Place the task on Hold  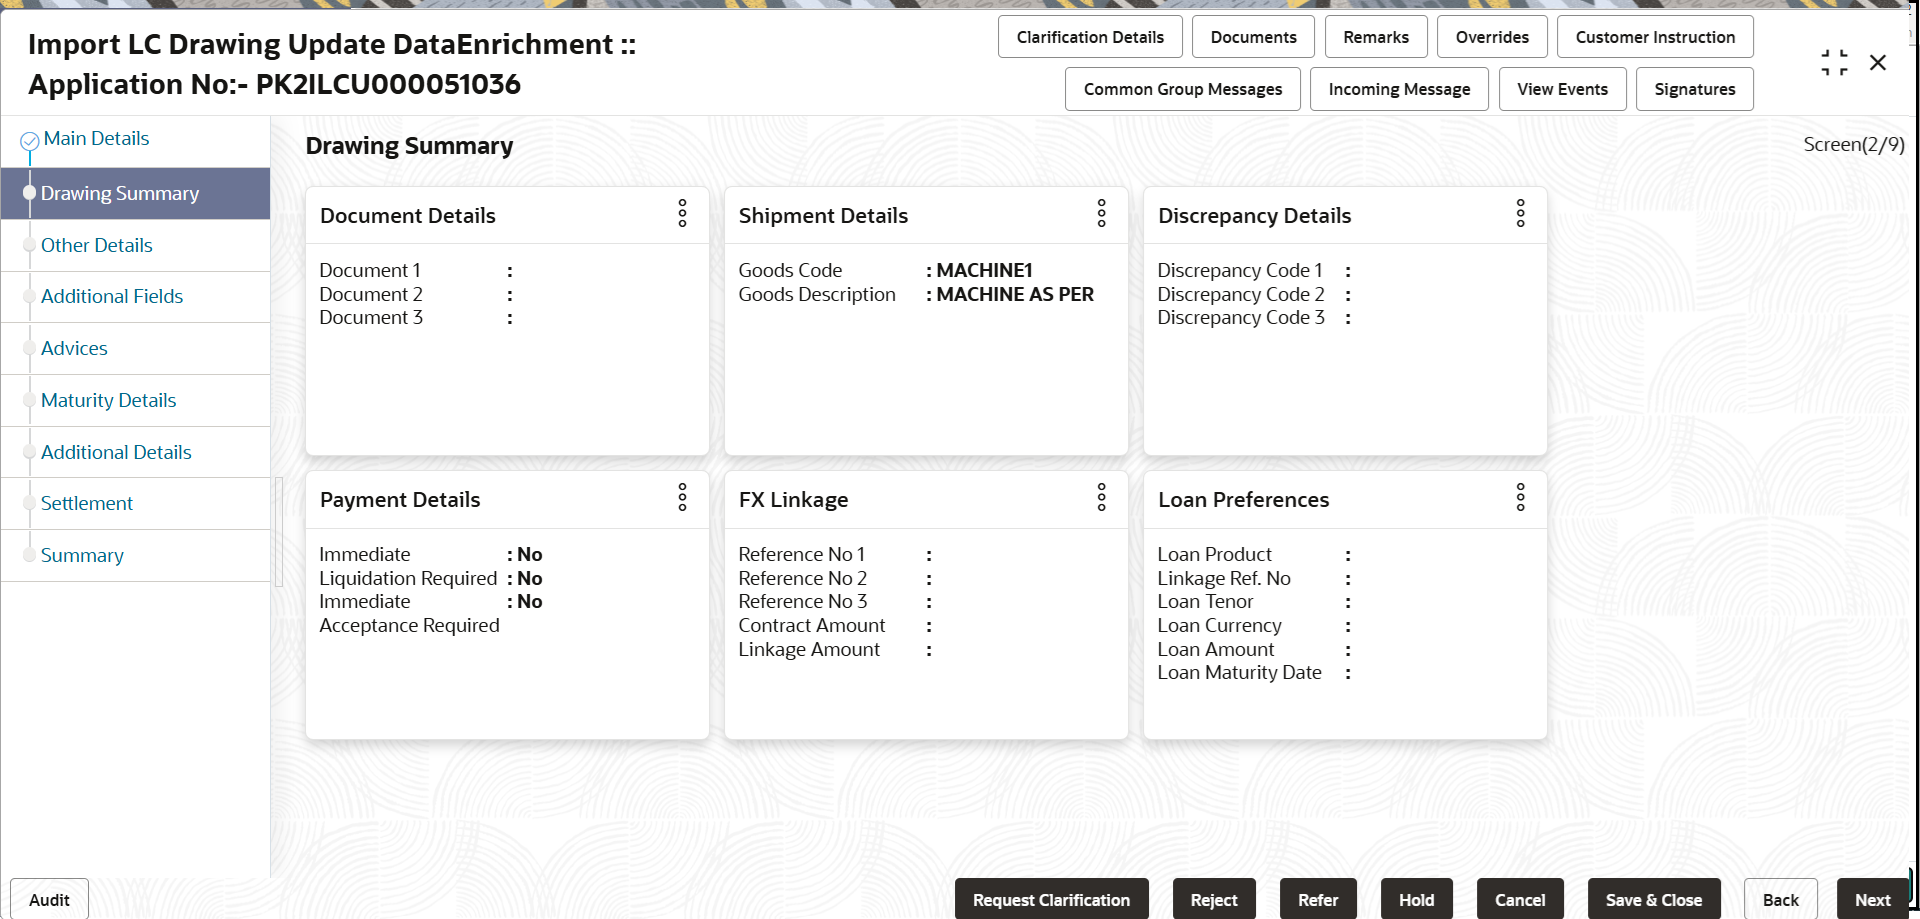pyautogui.click(x=1415, y=899)
